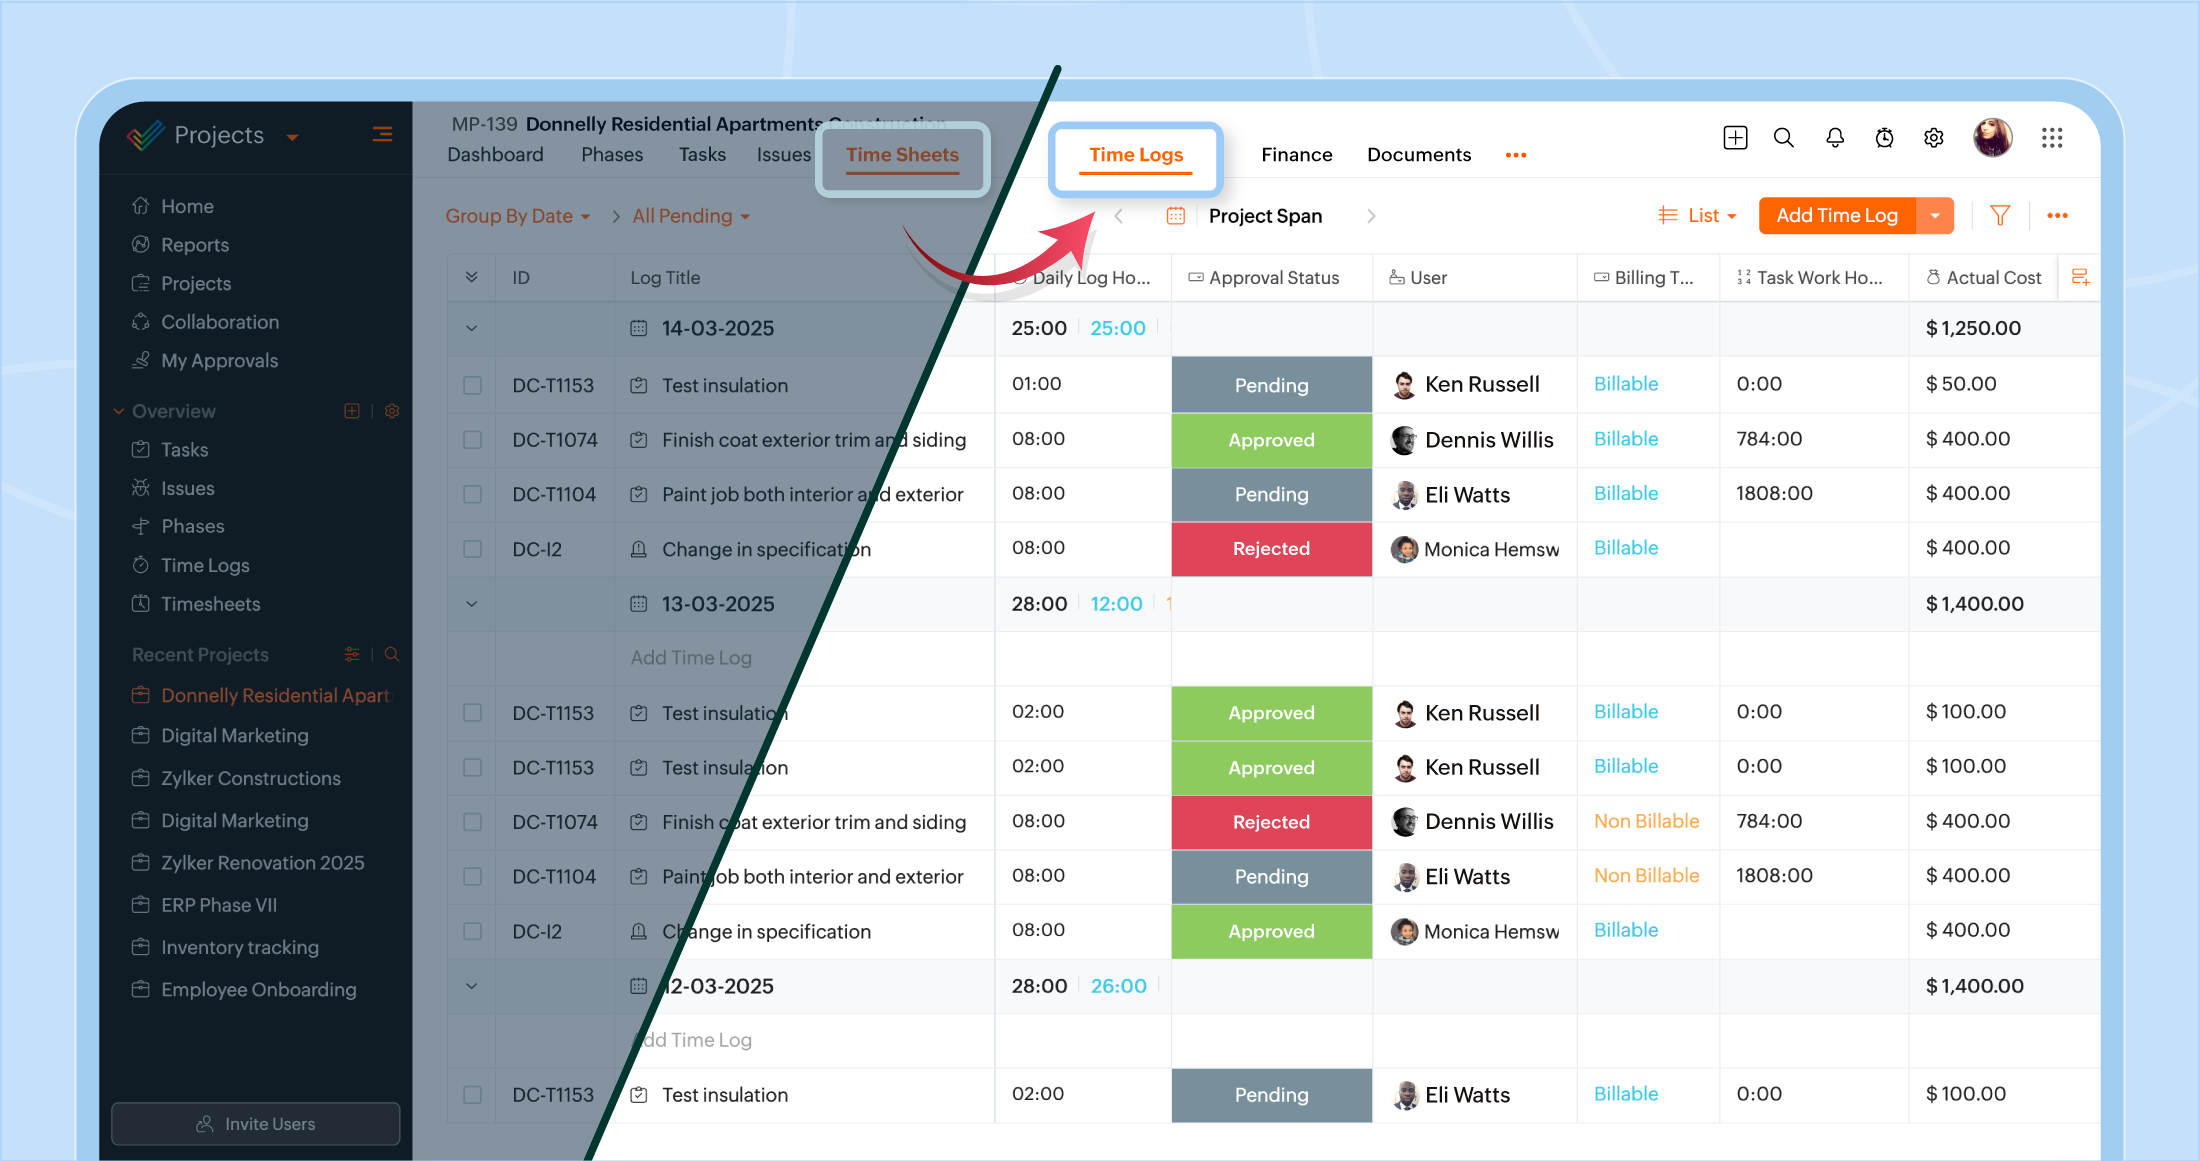
Task: Open notifications bell icon
Action: pyautogui.click(x=1835, y=138)
